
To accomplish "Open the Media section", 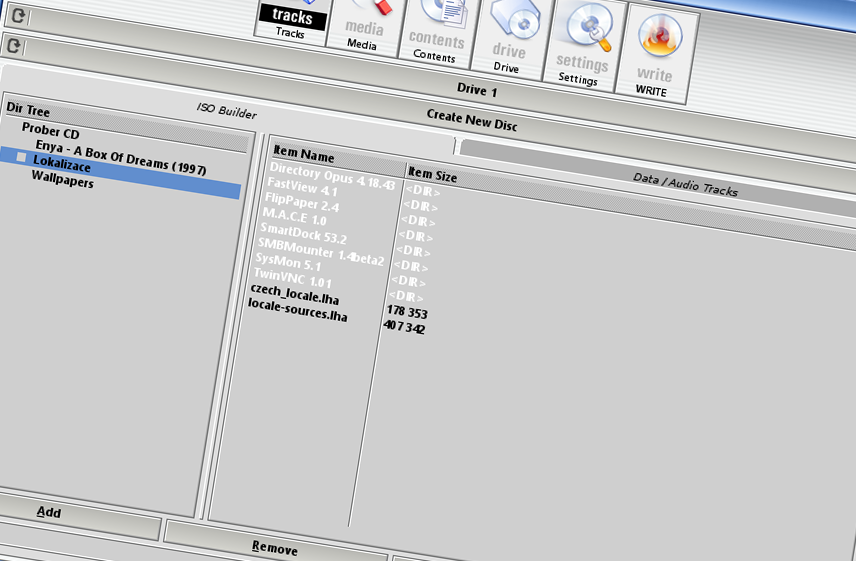I will click(364, 25).
